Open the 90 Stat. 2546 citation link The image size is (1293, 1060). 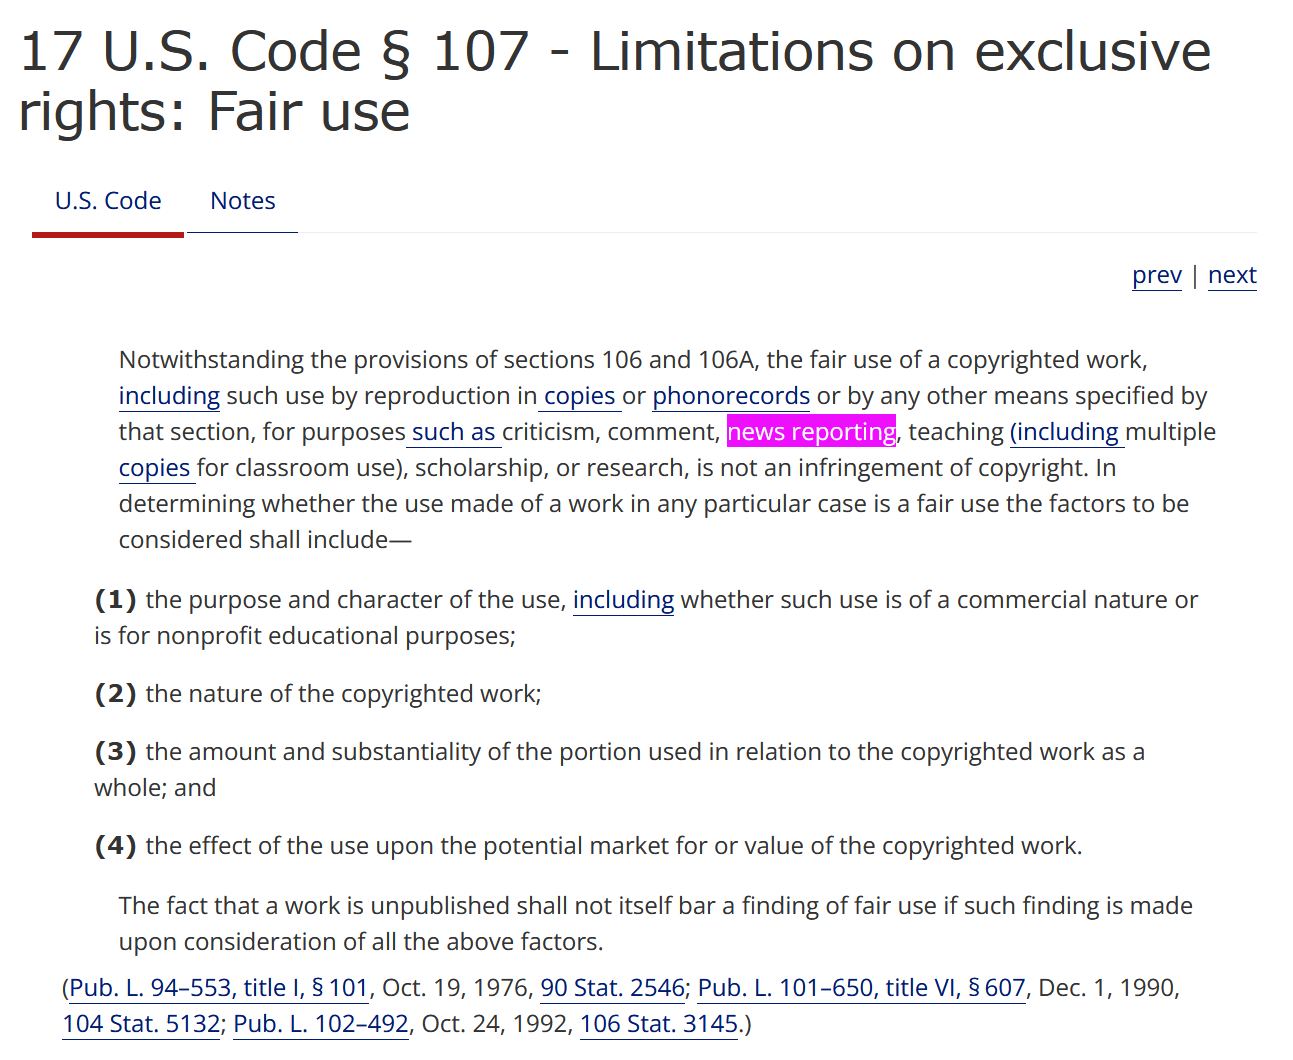[x=613, y=988]
